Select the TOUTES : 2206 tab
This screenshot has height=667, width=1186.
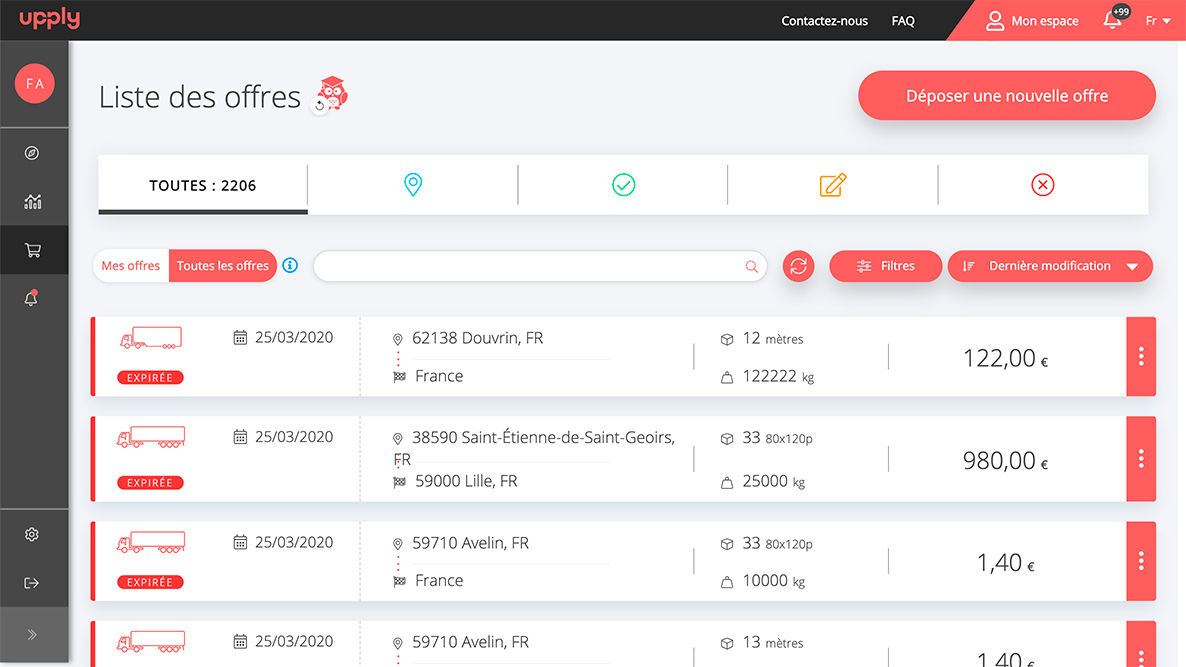click(203, 185)
